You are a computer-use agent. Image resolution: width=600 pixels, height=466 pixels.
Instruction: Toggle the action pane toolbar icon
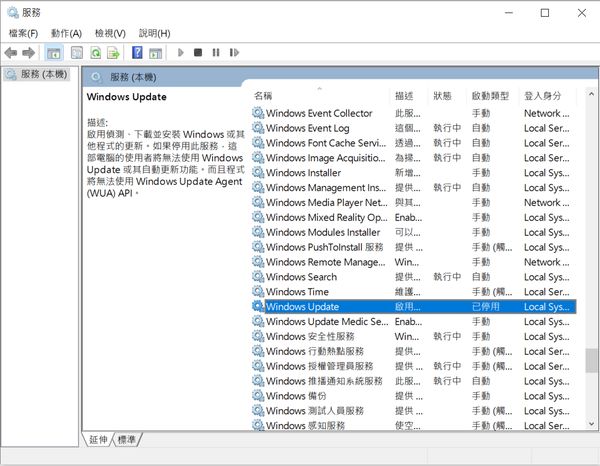point(155,53)
